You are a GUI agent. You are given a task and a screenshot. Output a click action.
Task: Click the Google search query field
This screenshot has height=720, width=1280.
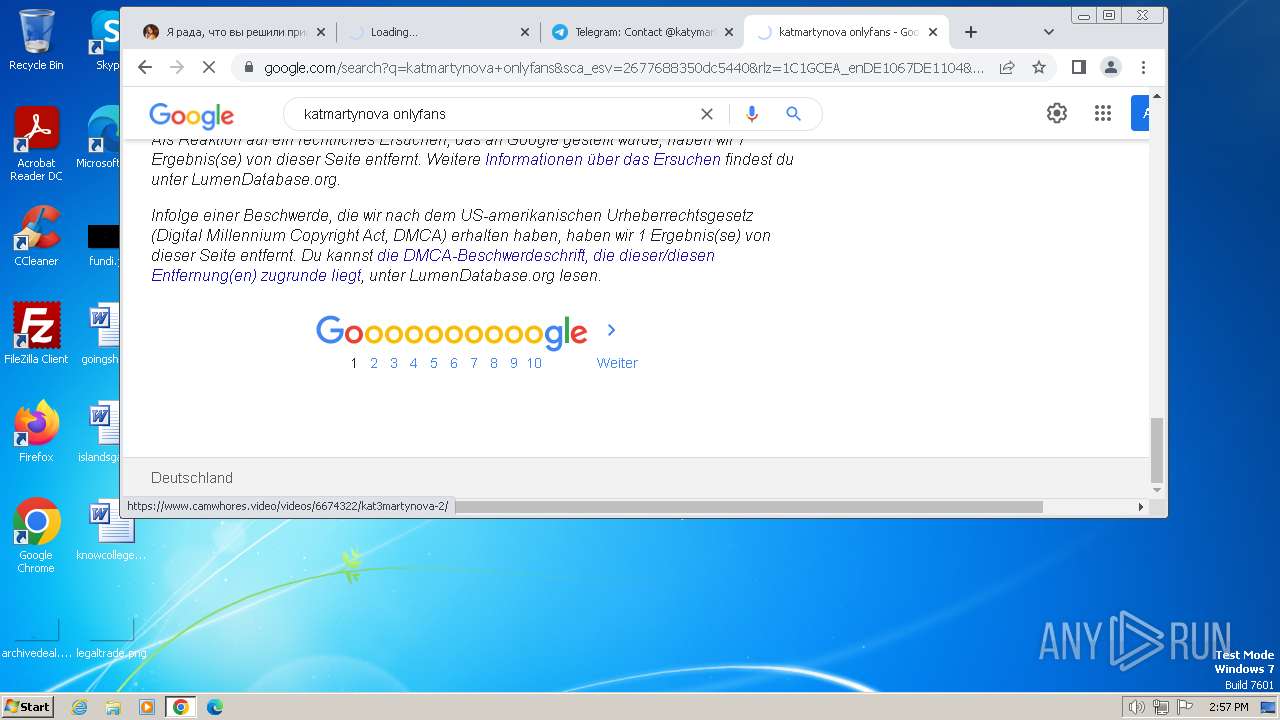[495, 114]
